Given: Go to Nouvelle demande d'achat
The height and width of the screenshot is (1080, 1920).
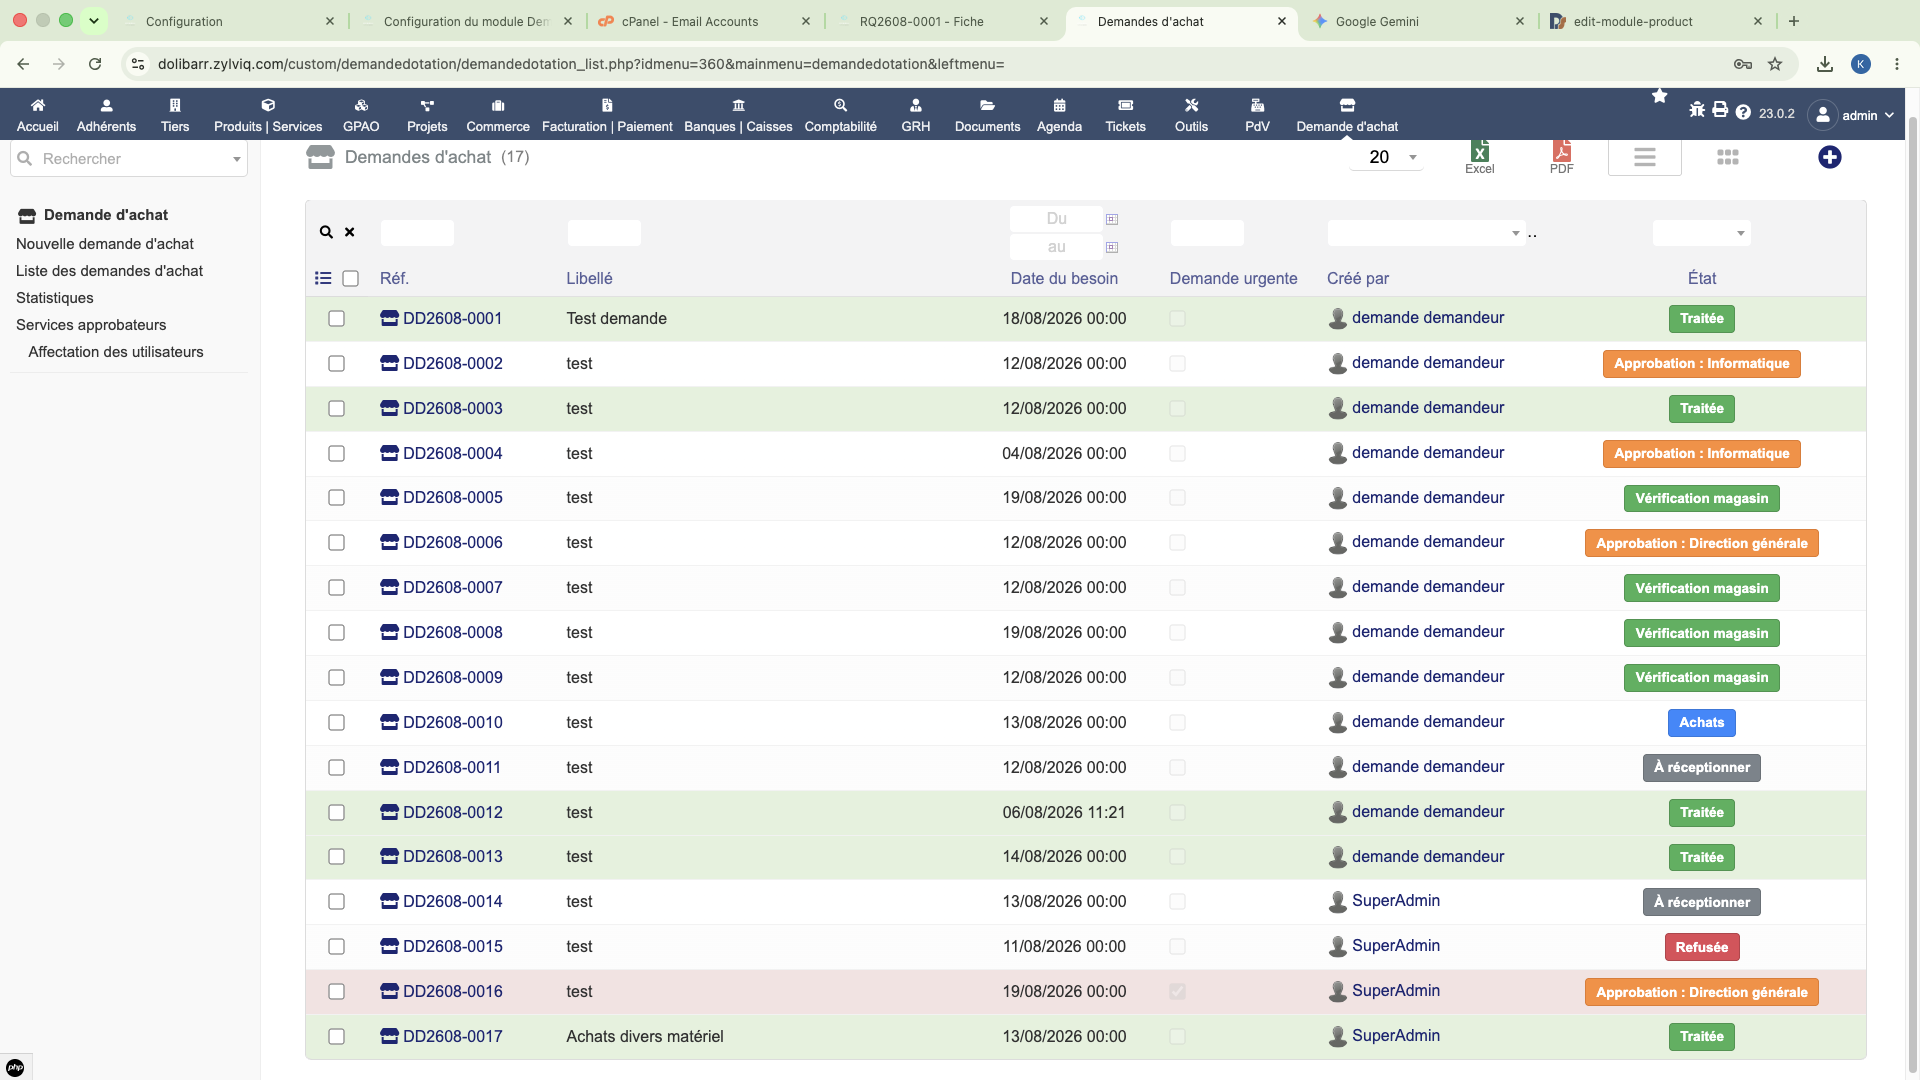Looking at the screenshot, I should click(105, 244).
